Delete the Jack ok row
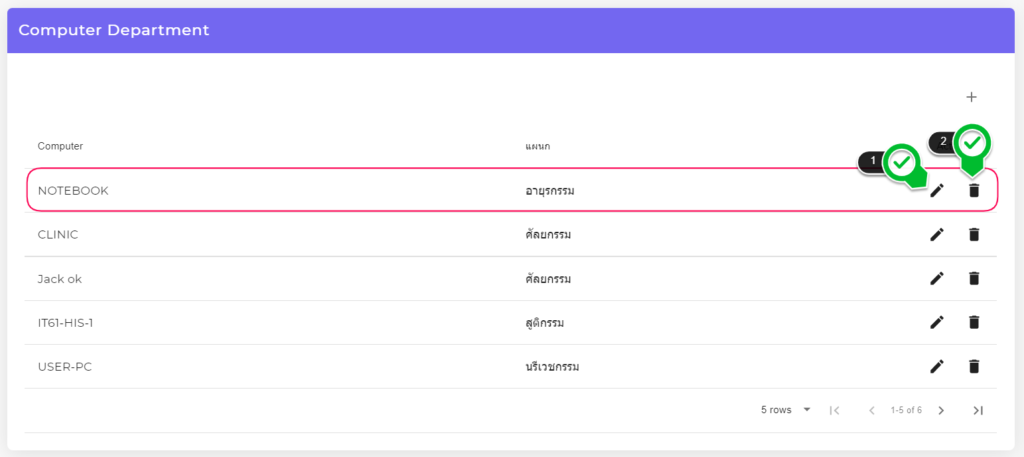The width and height of the screenshot is (1024, 457). tap(974, 278)
